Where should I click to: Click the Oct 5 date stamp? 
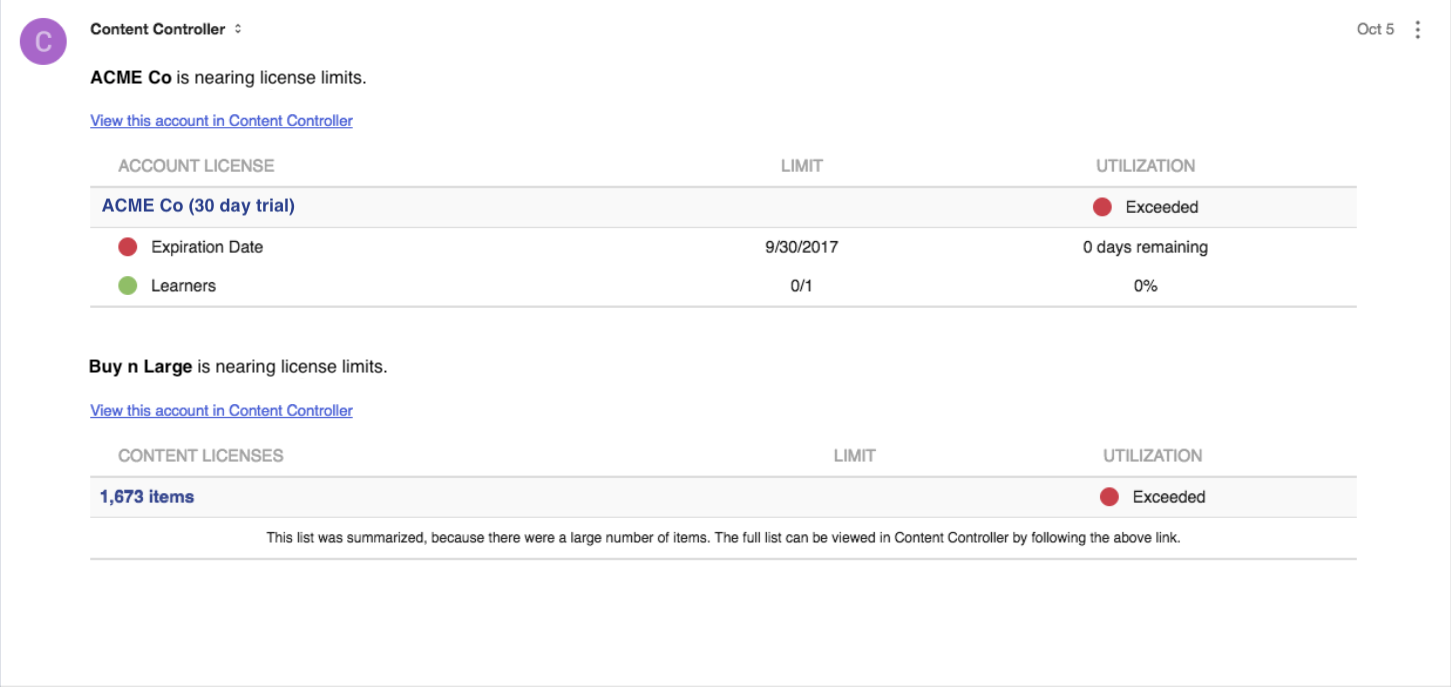pyautogui.click(x=1375, y=29)
